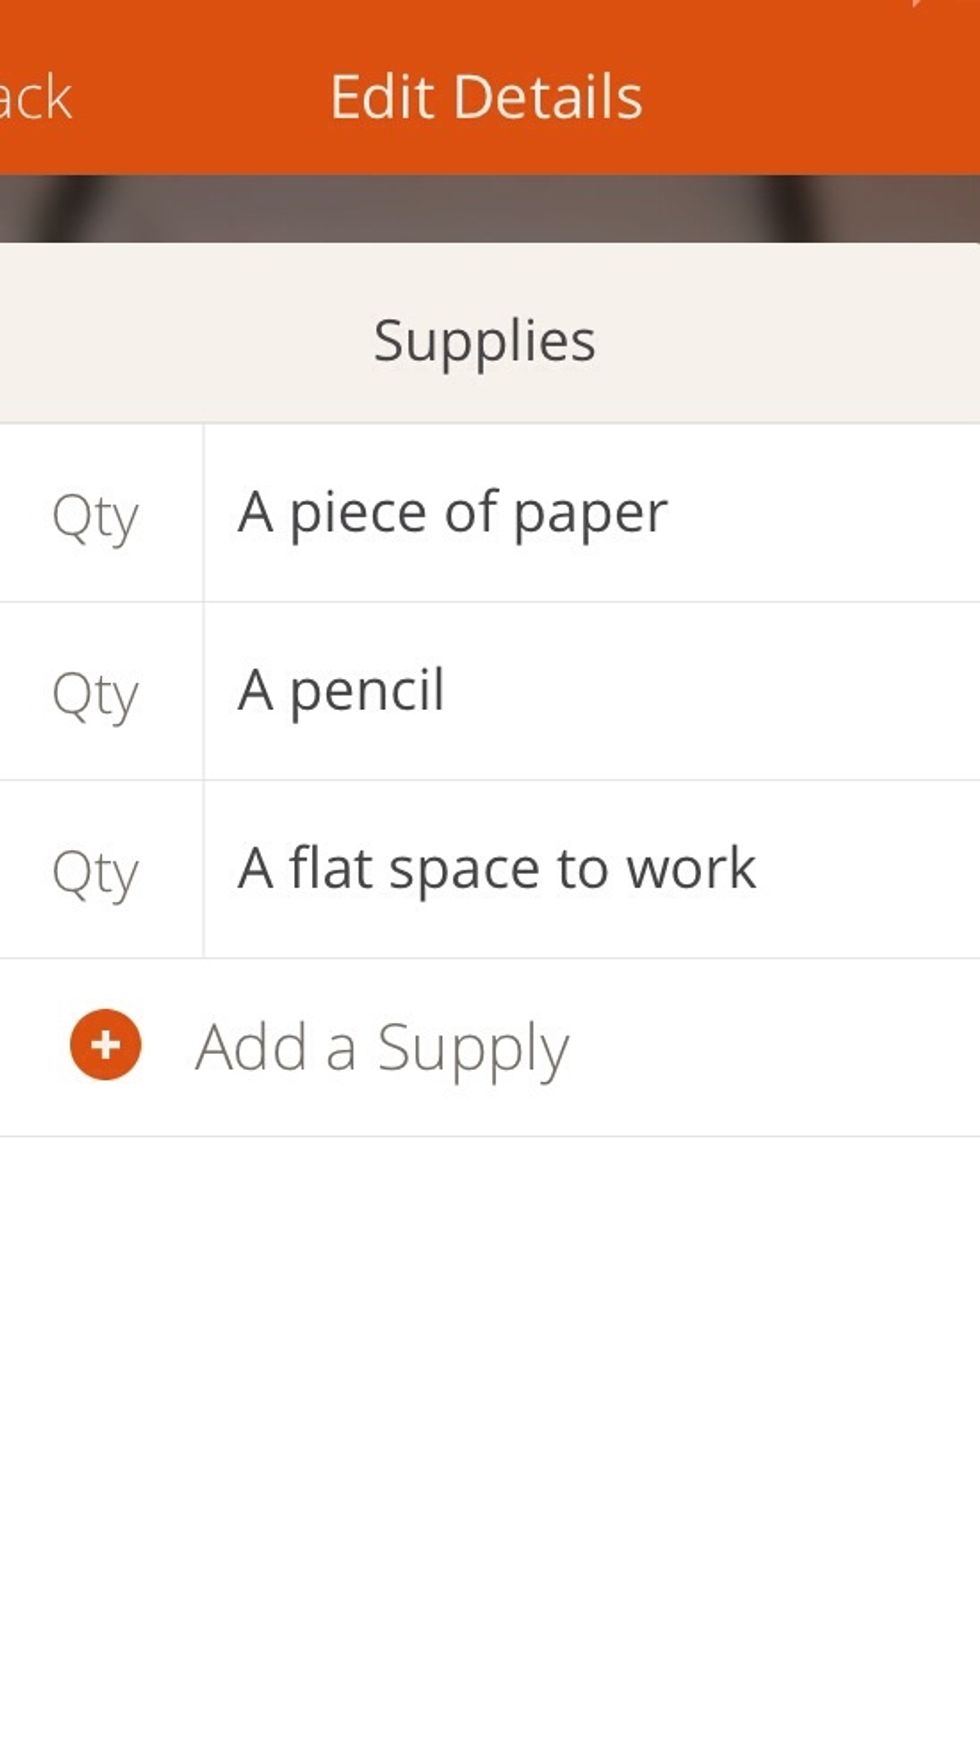Tap the orange plus icon
The image size is (980, 1739).
[105, 1045]
